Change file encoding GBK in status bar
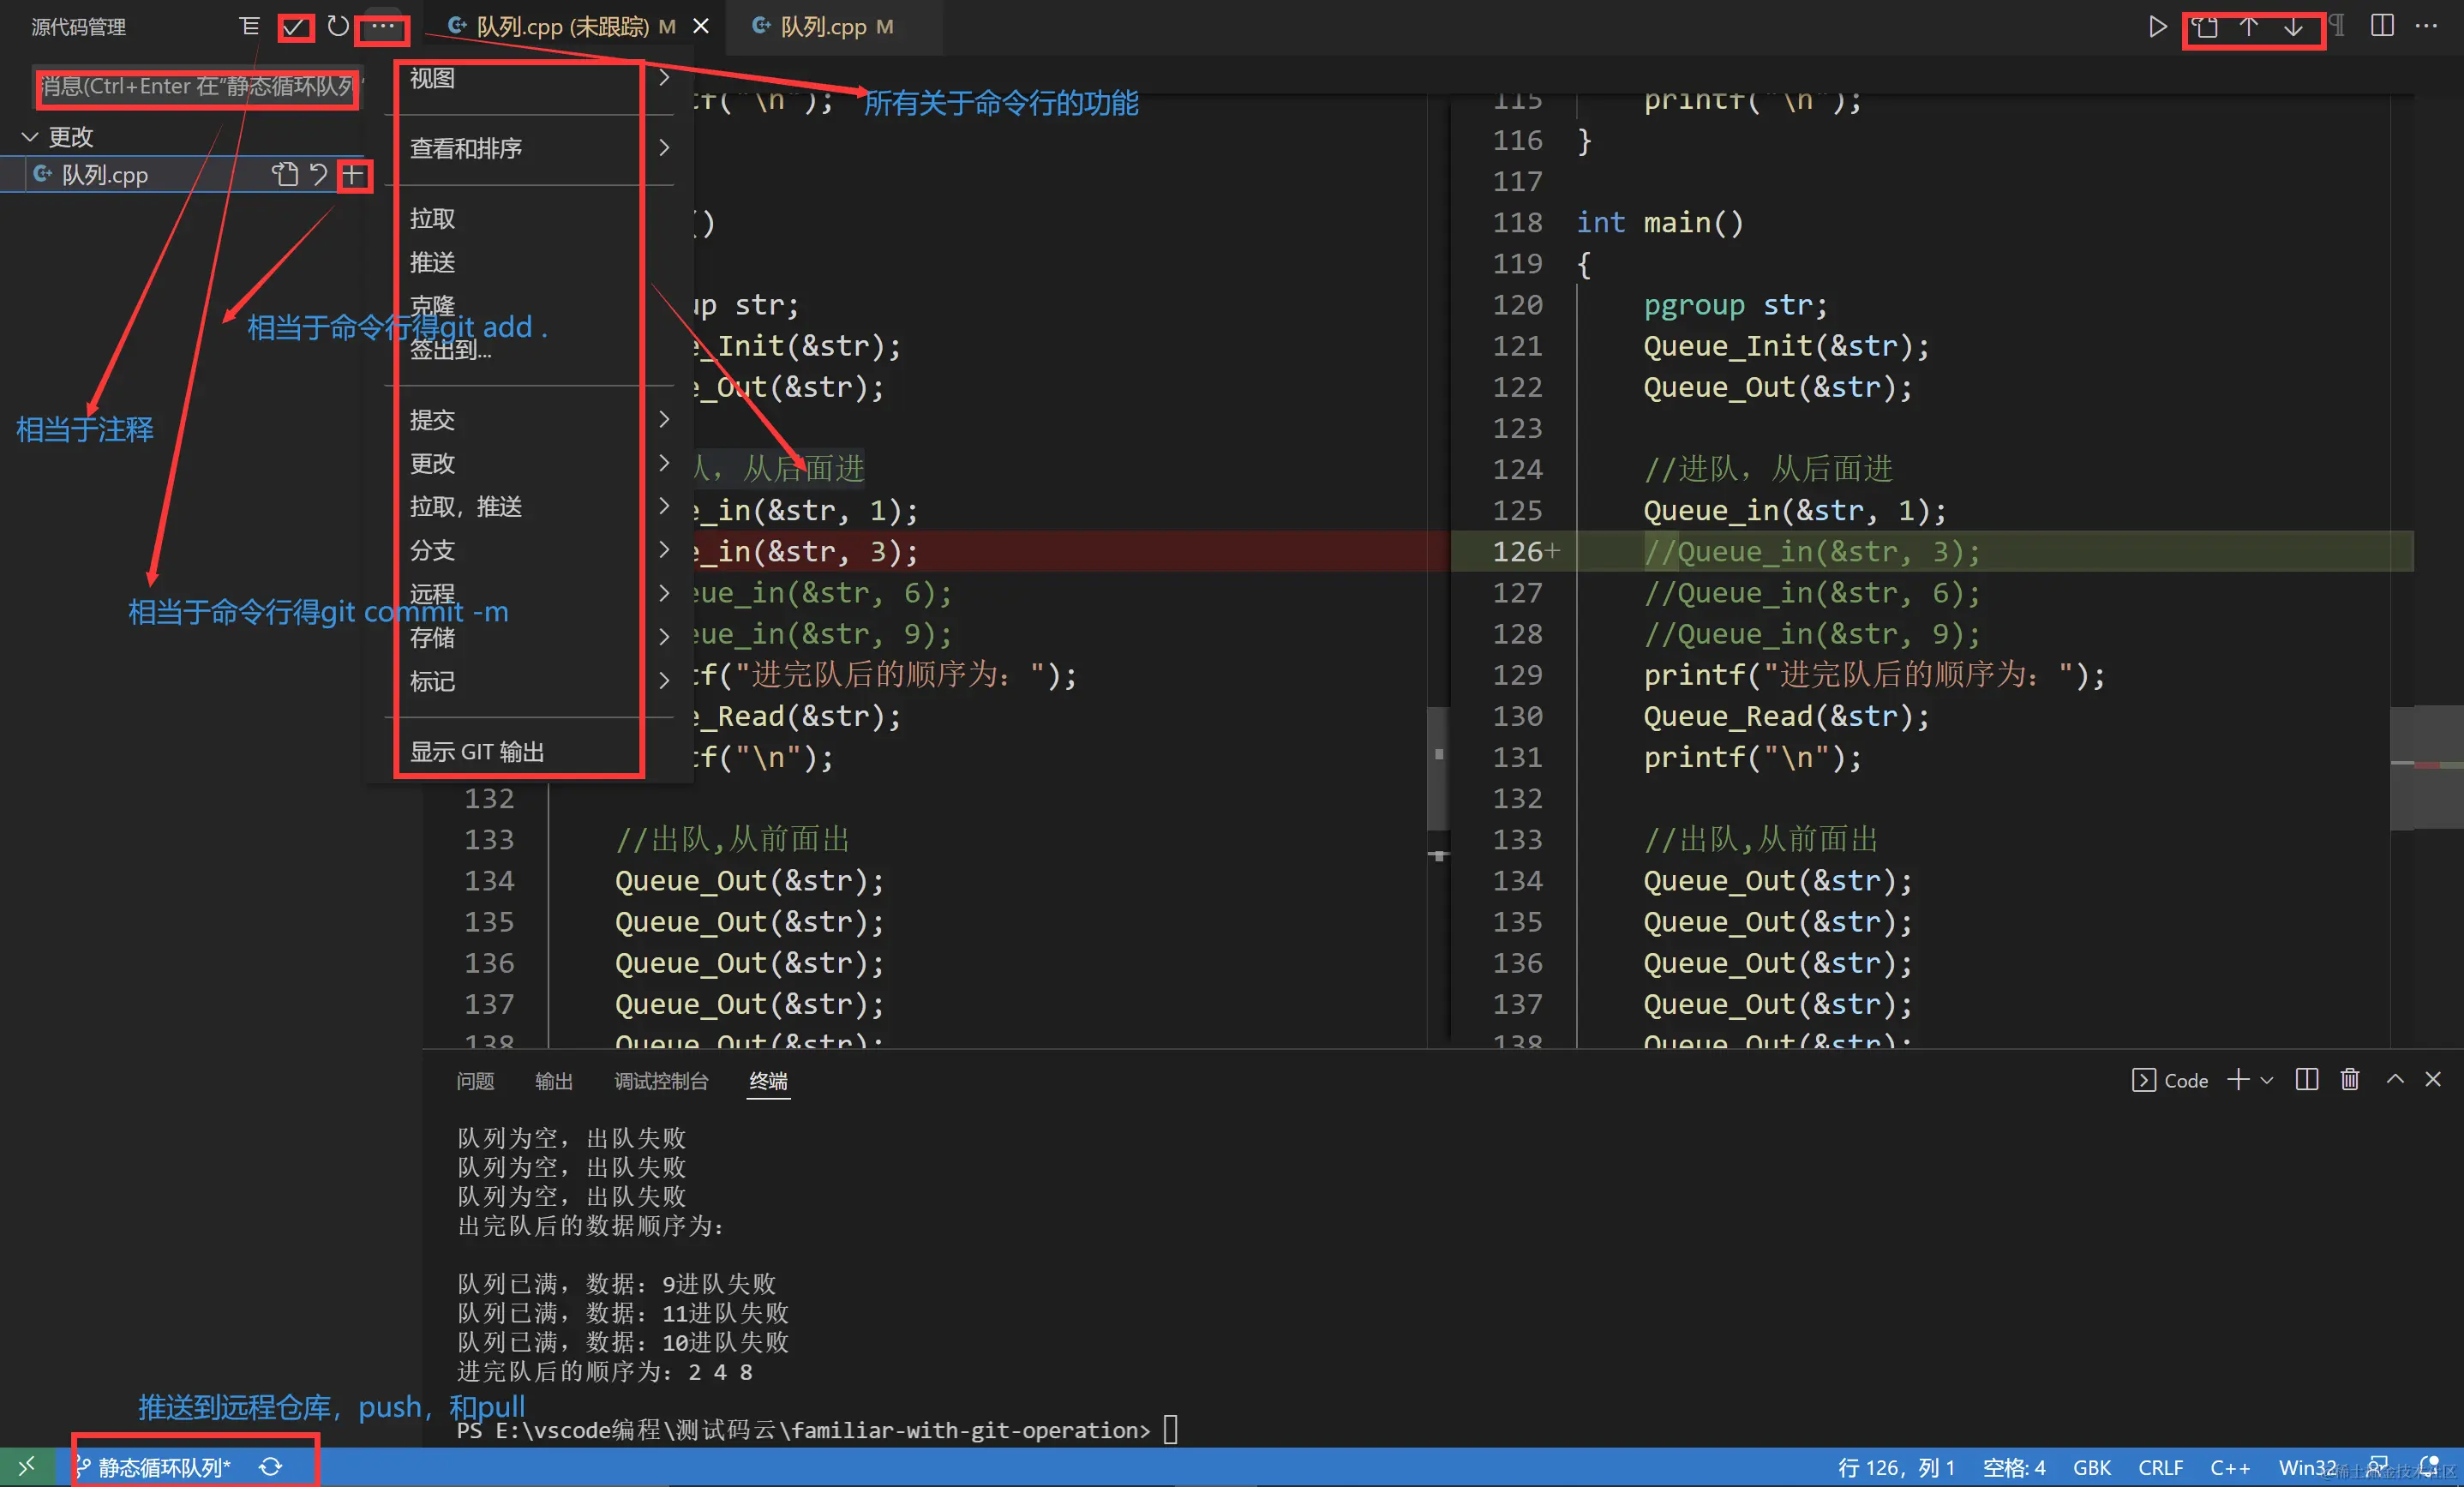The height and width of the screenshot is (1487, 2464). 2091,1467
